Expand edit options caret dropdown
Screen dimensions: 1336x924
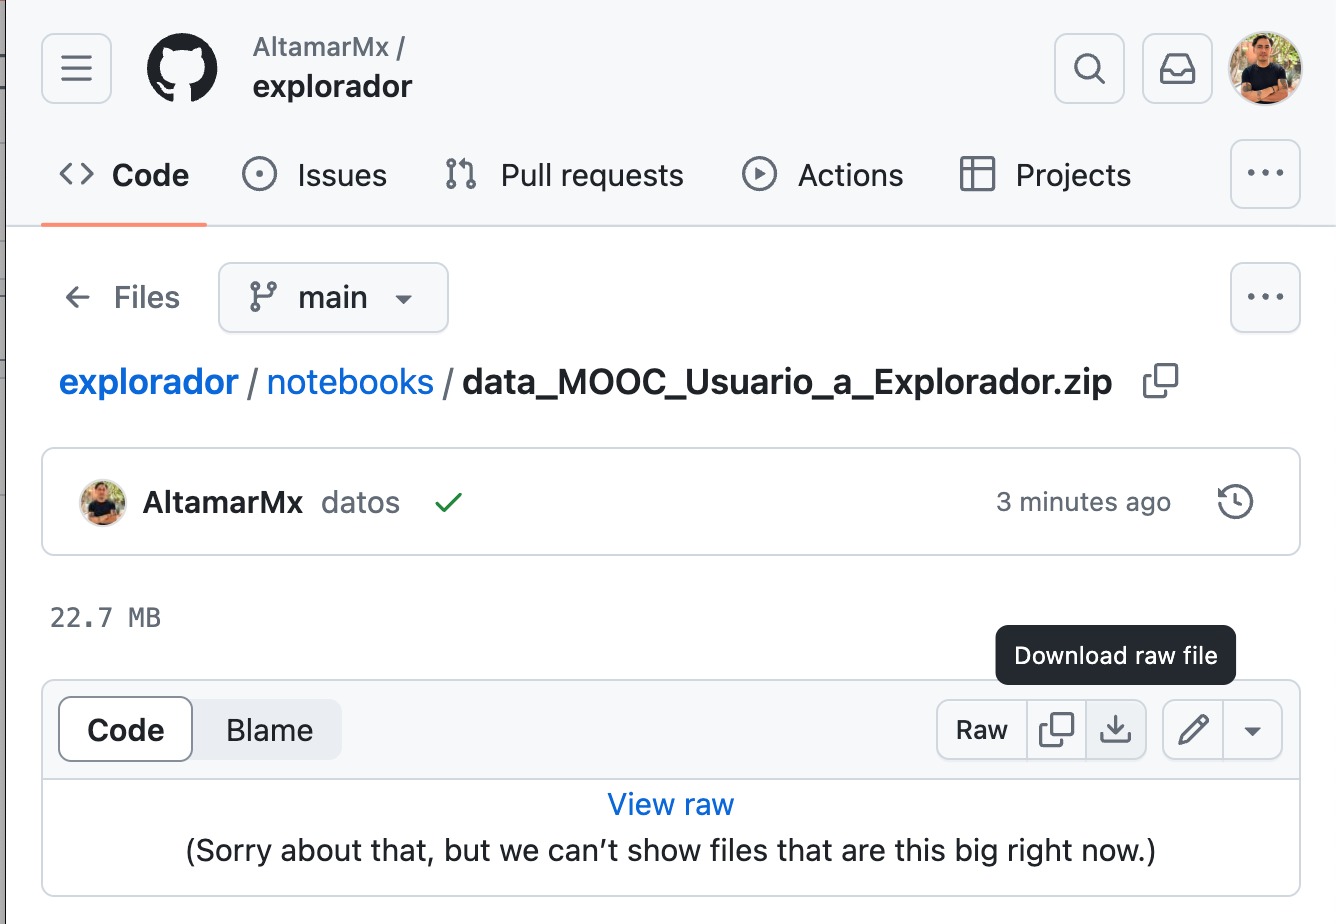coord(1252,730)
